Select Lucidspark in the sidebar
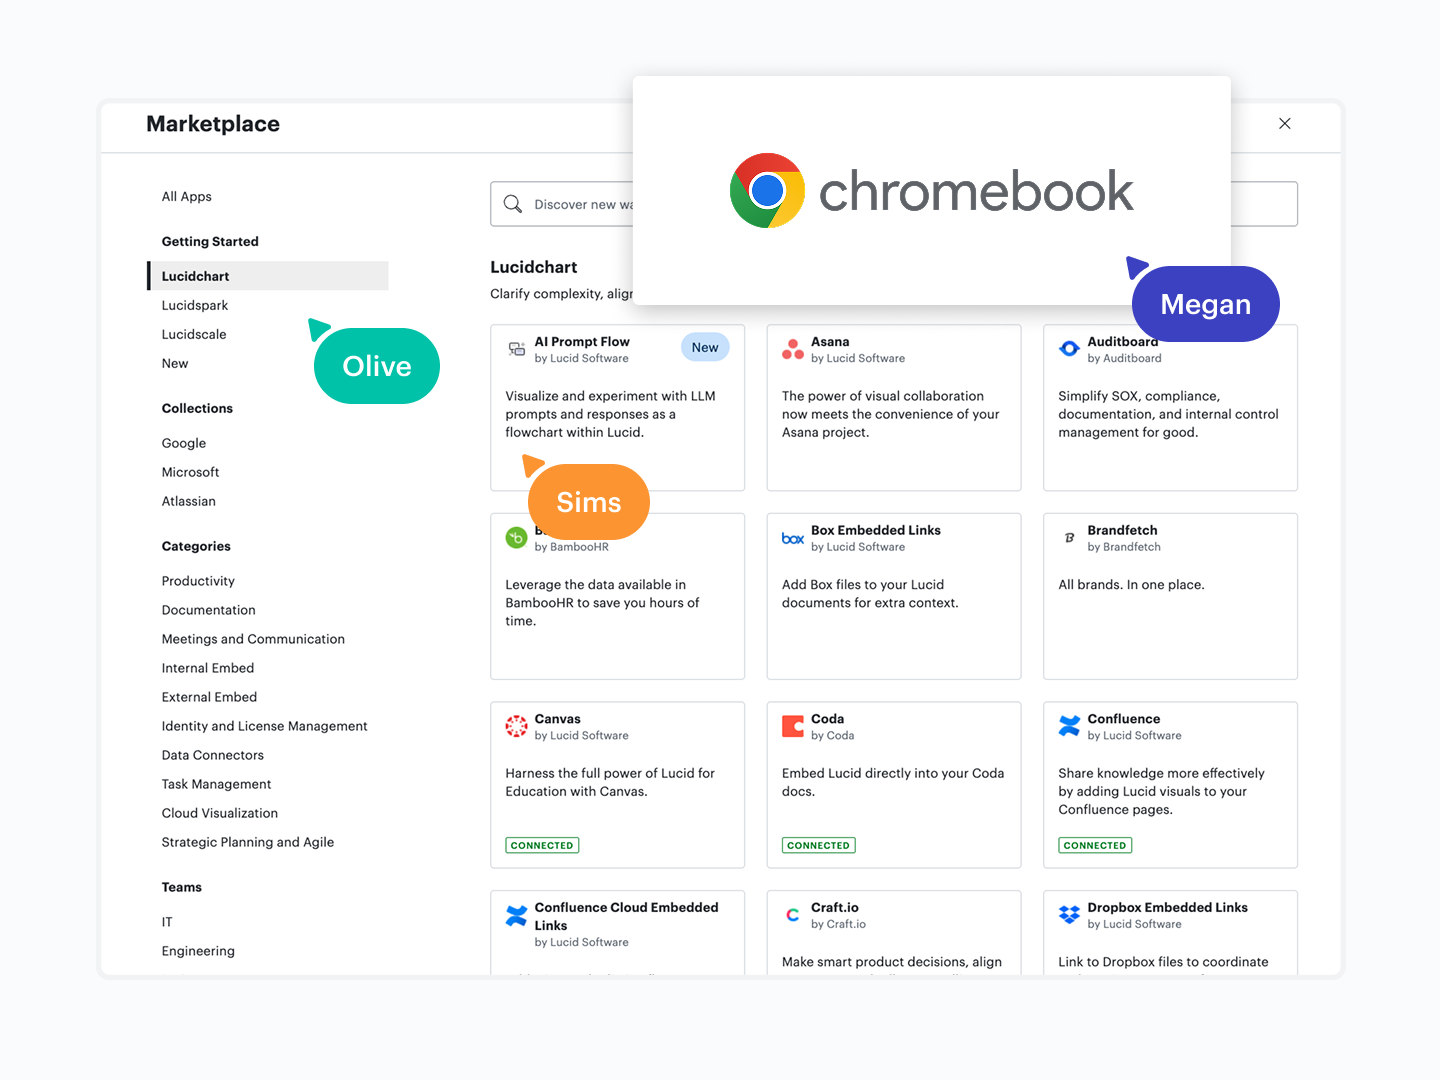1440x1080 pixels. click(195, 305)
